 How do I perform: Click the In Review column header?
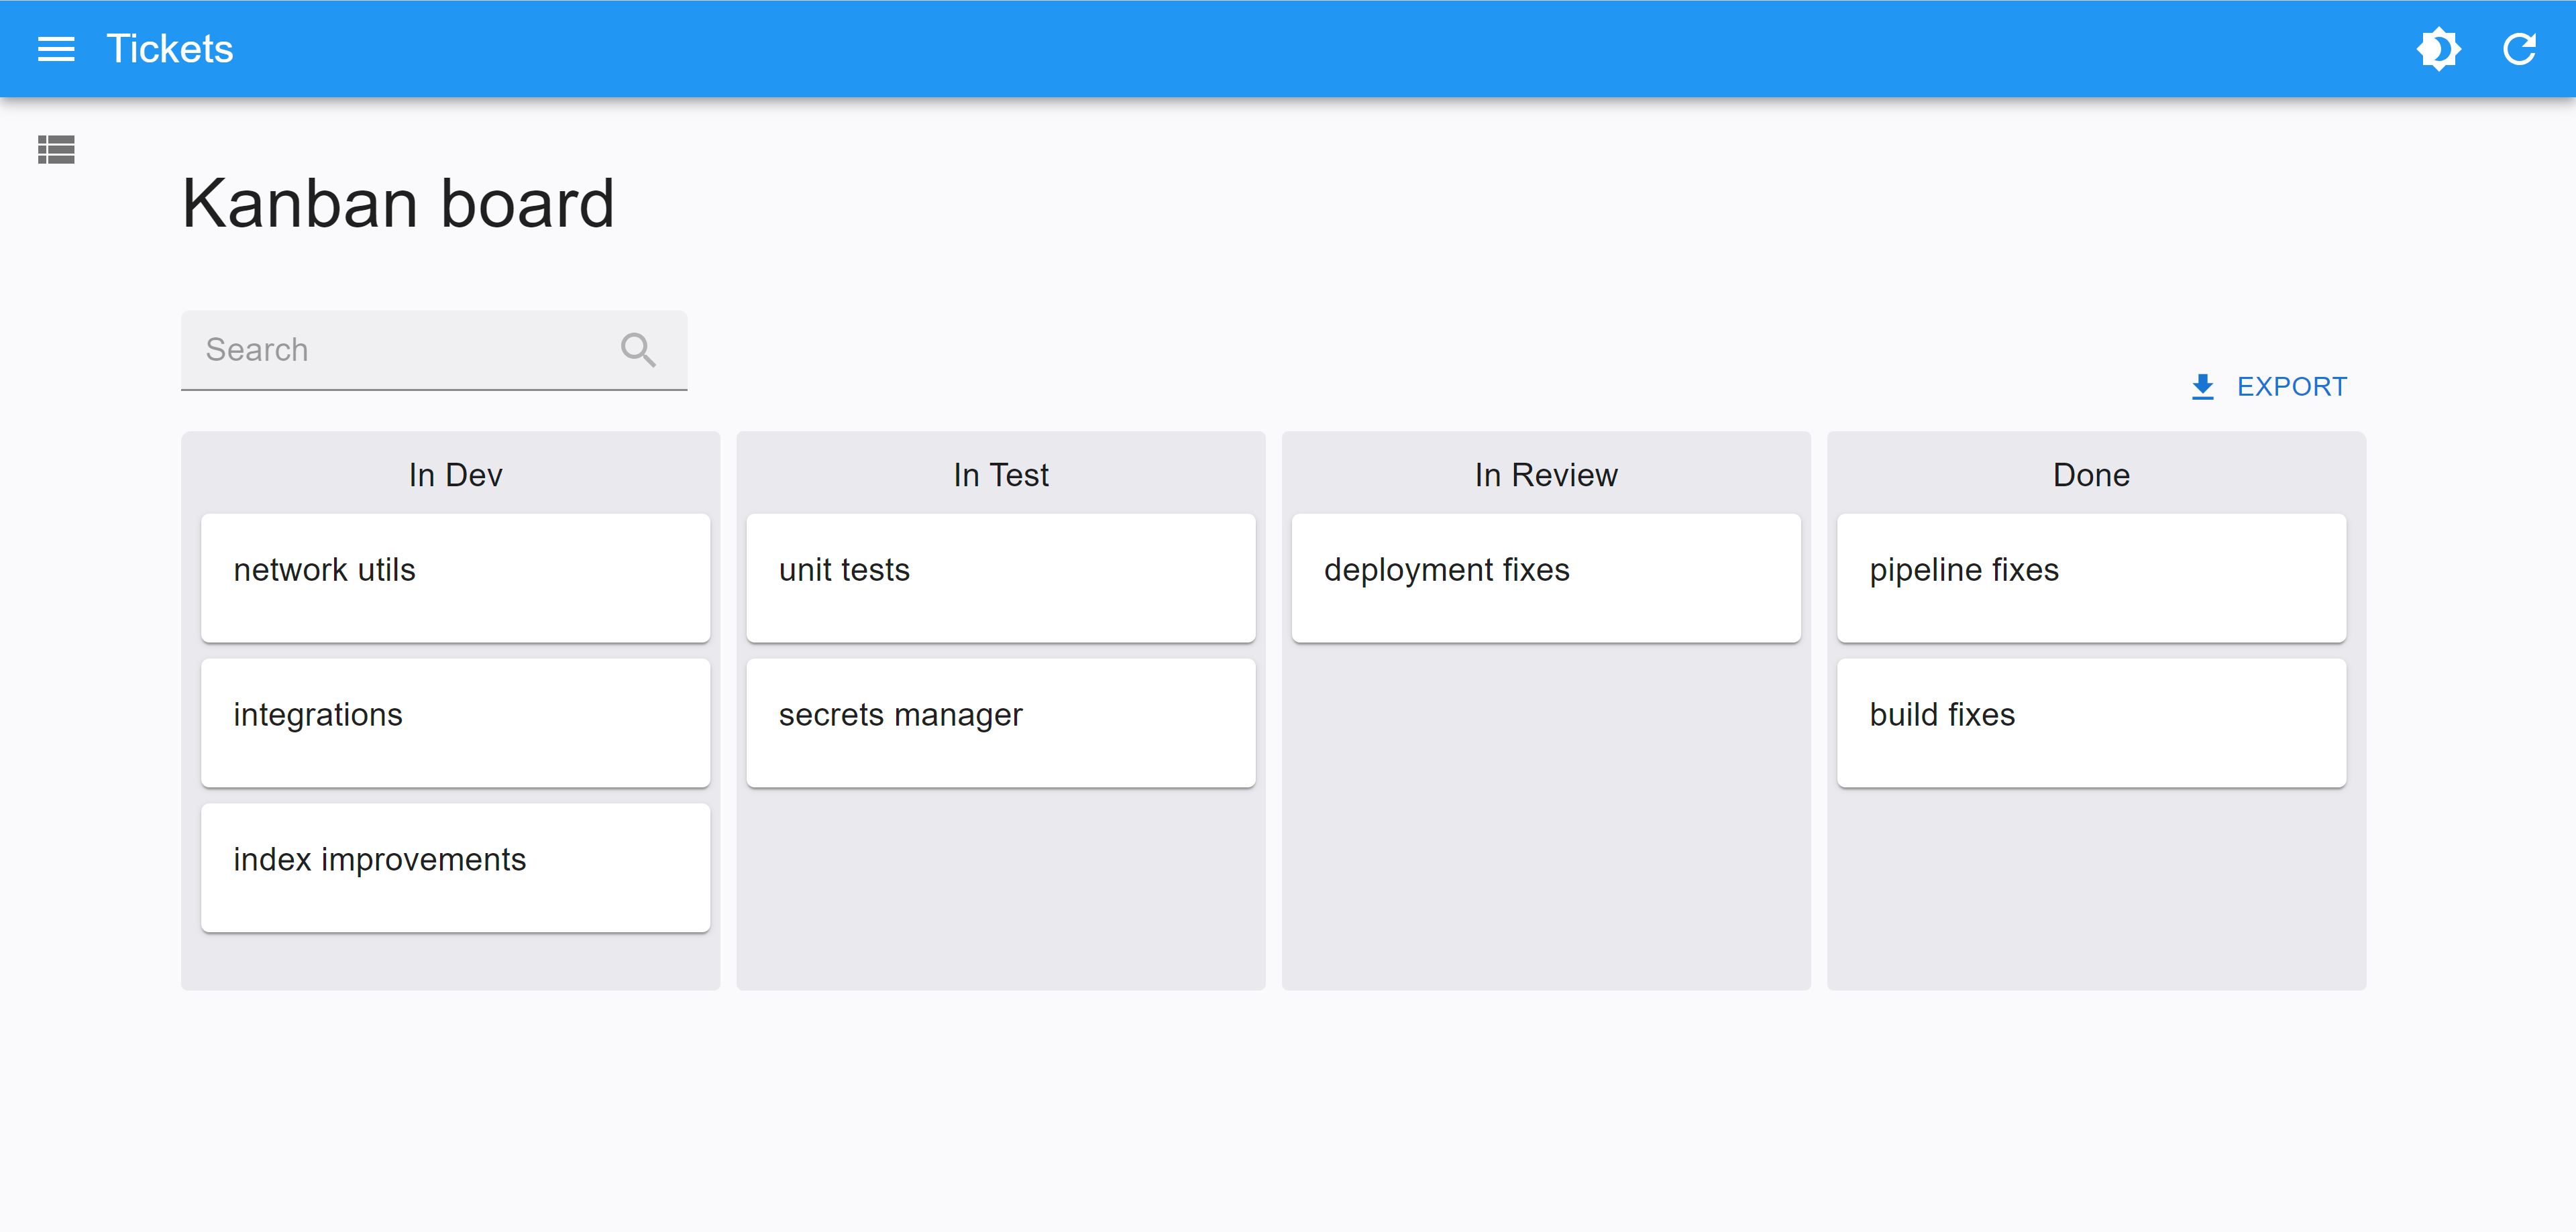click(x=1545, y=475)
